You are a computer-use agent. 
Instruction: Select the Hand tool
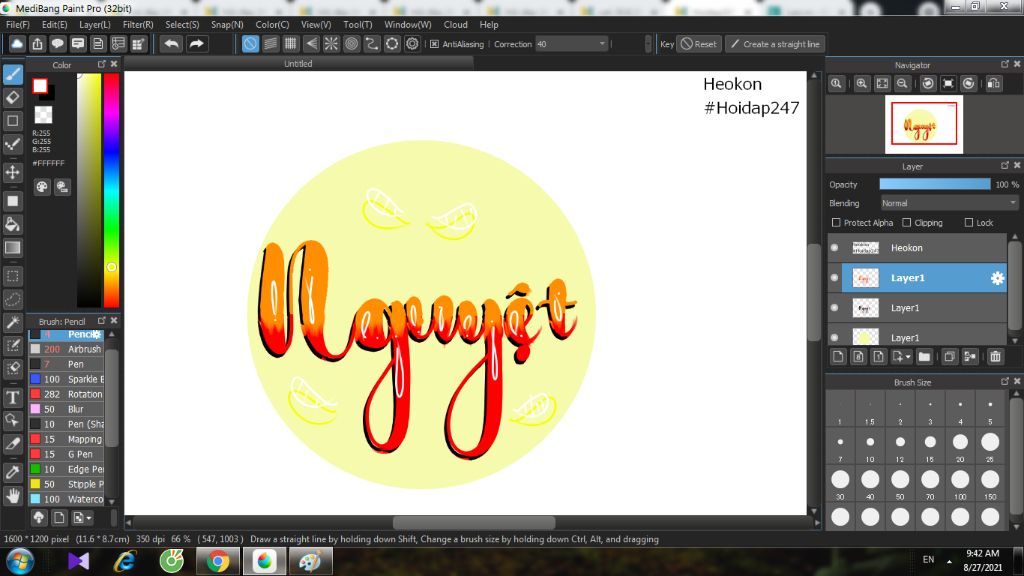[x=12, y=496]
